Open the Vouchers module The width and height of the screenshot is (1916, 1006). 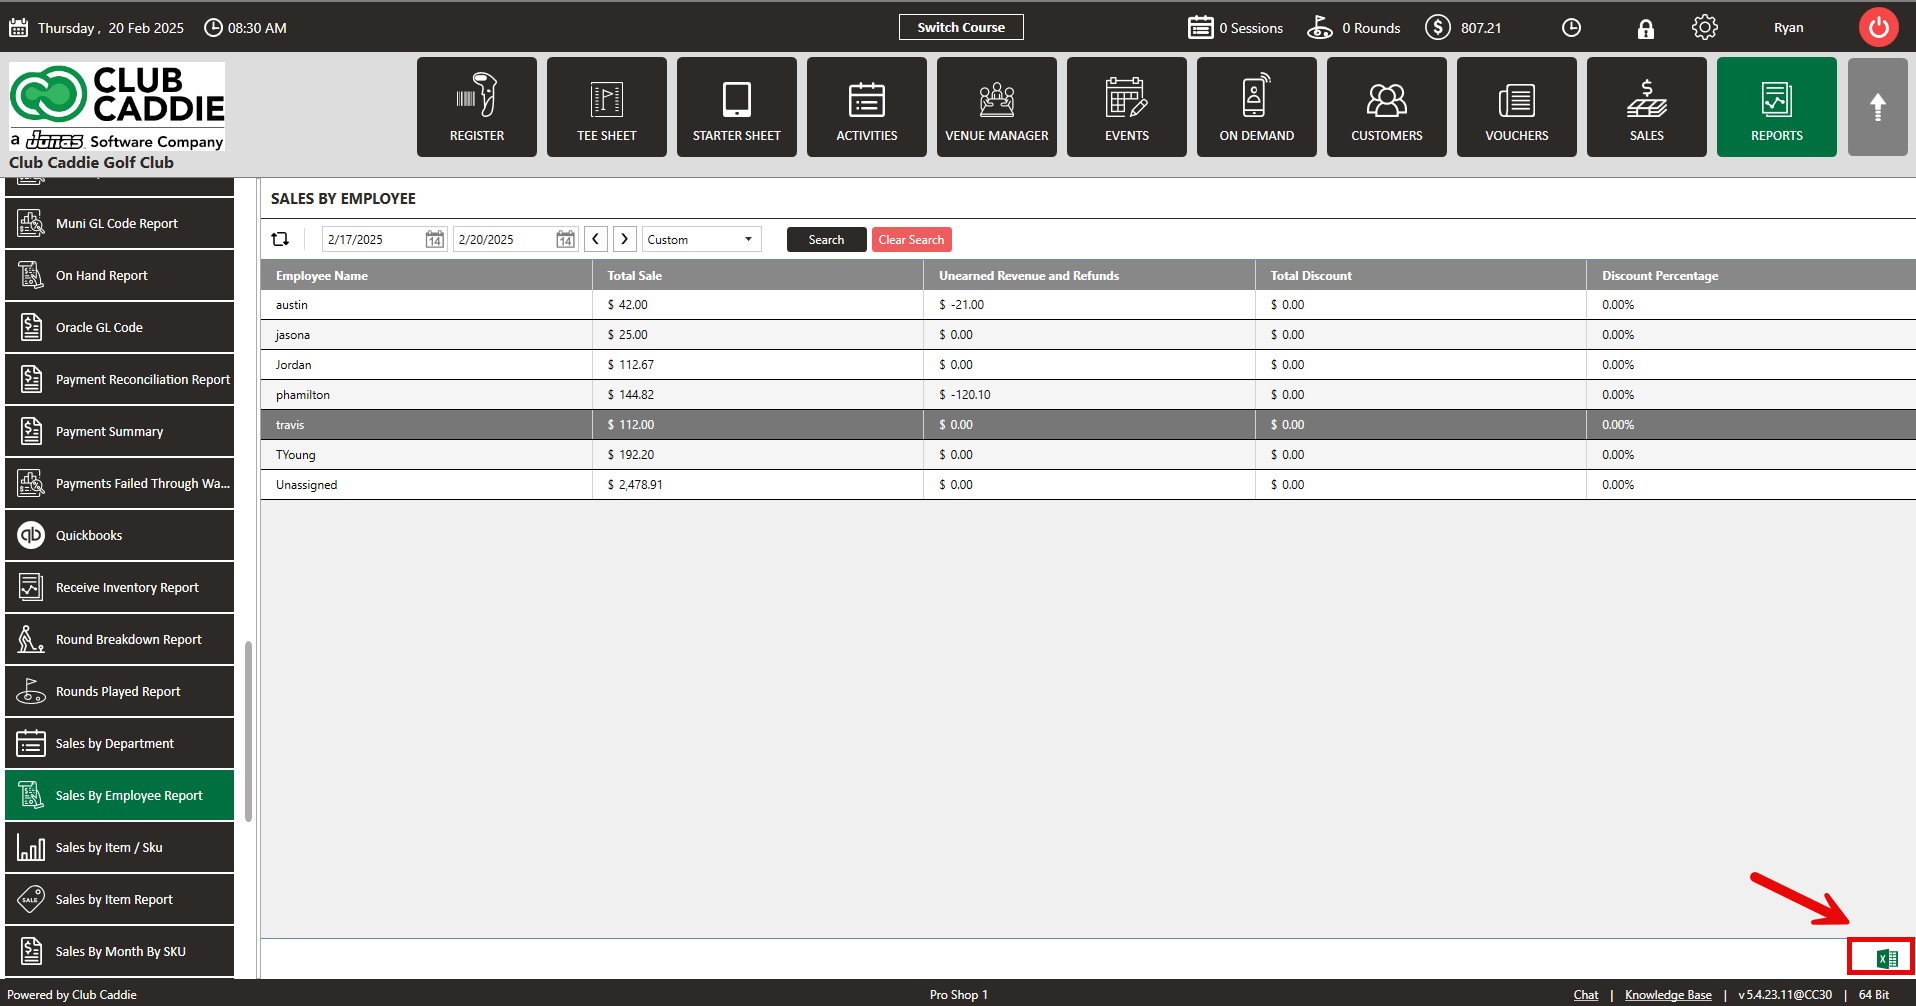1517,107
